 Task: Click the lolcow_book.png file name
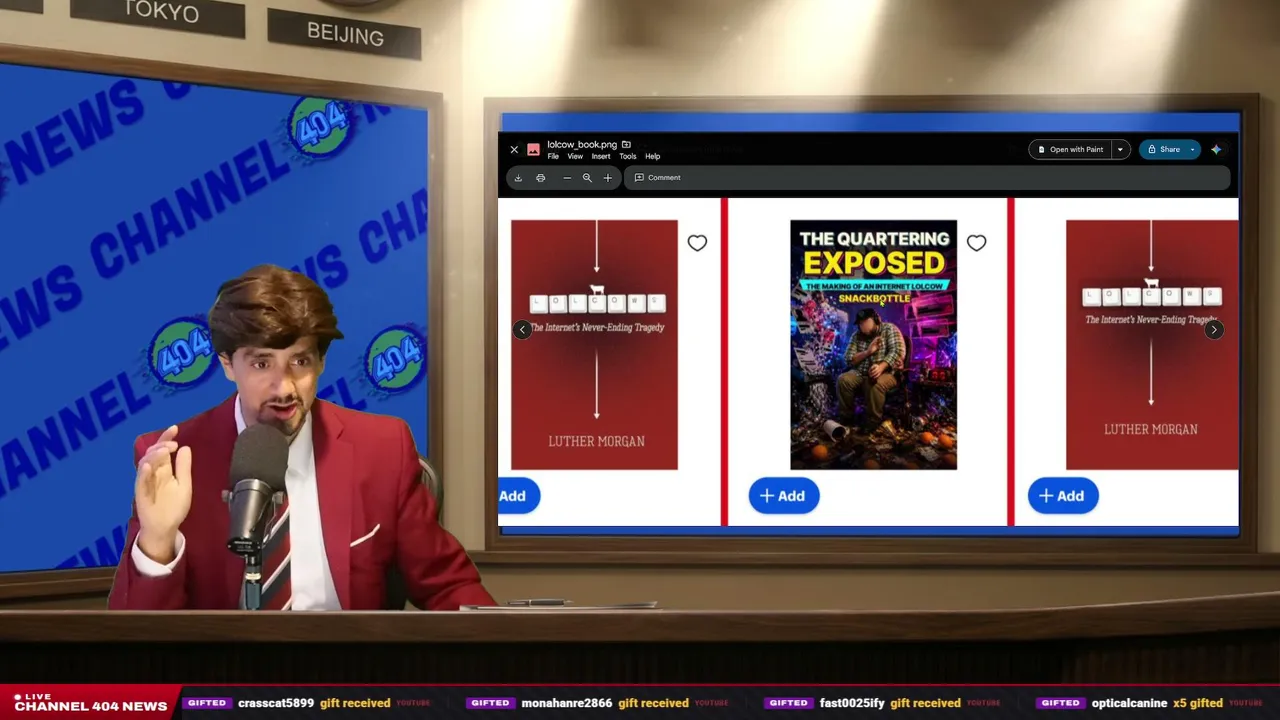point(582,145)
